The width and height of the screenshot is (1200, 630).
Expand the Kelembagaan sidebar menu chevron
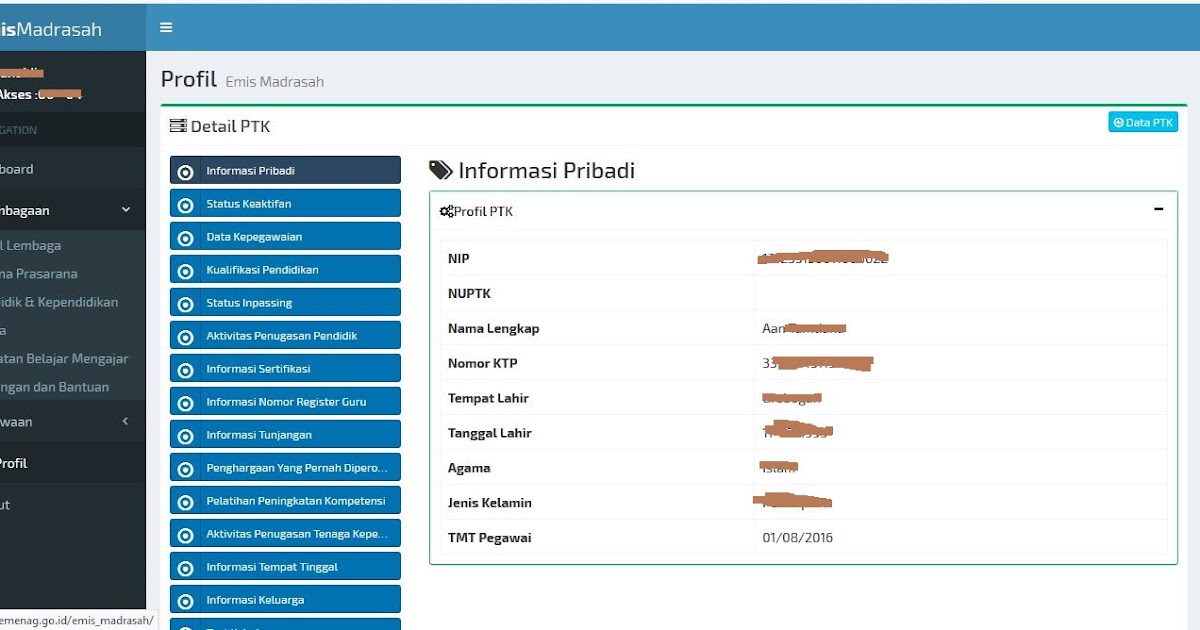[125, 210]
